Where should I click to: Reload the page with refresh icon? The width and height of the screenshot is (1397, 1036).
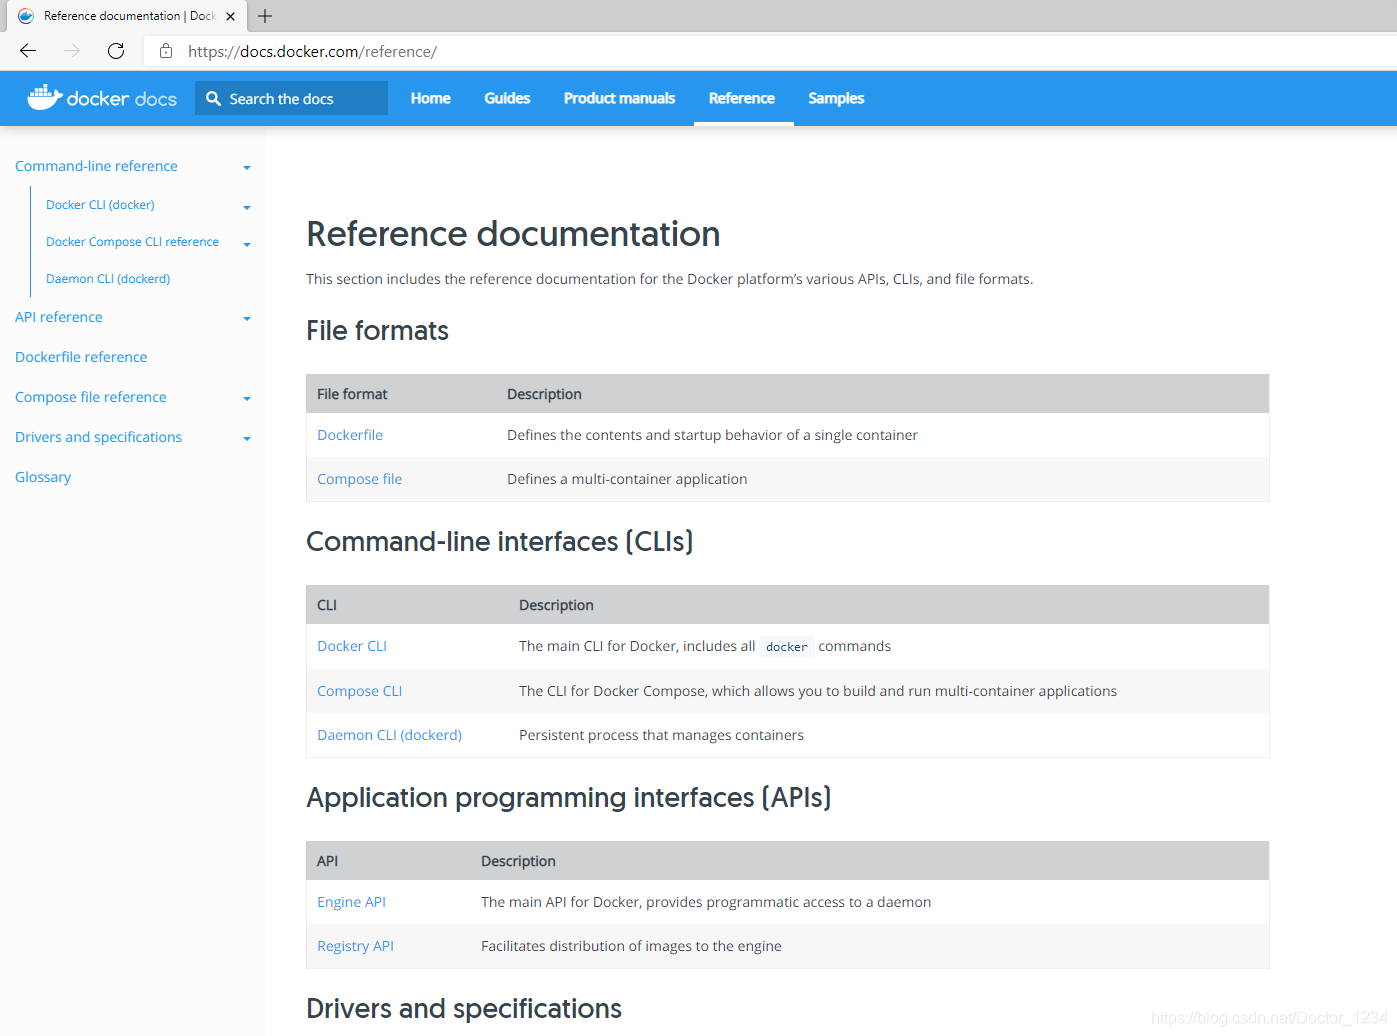coord(116,51)
